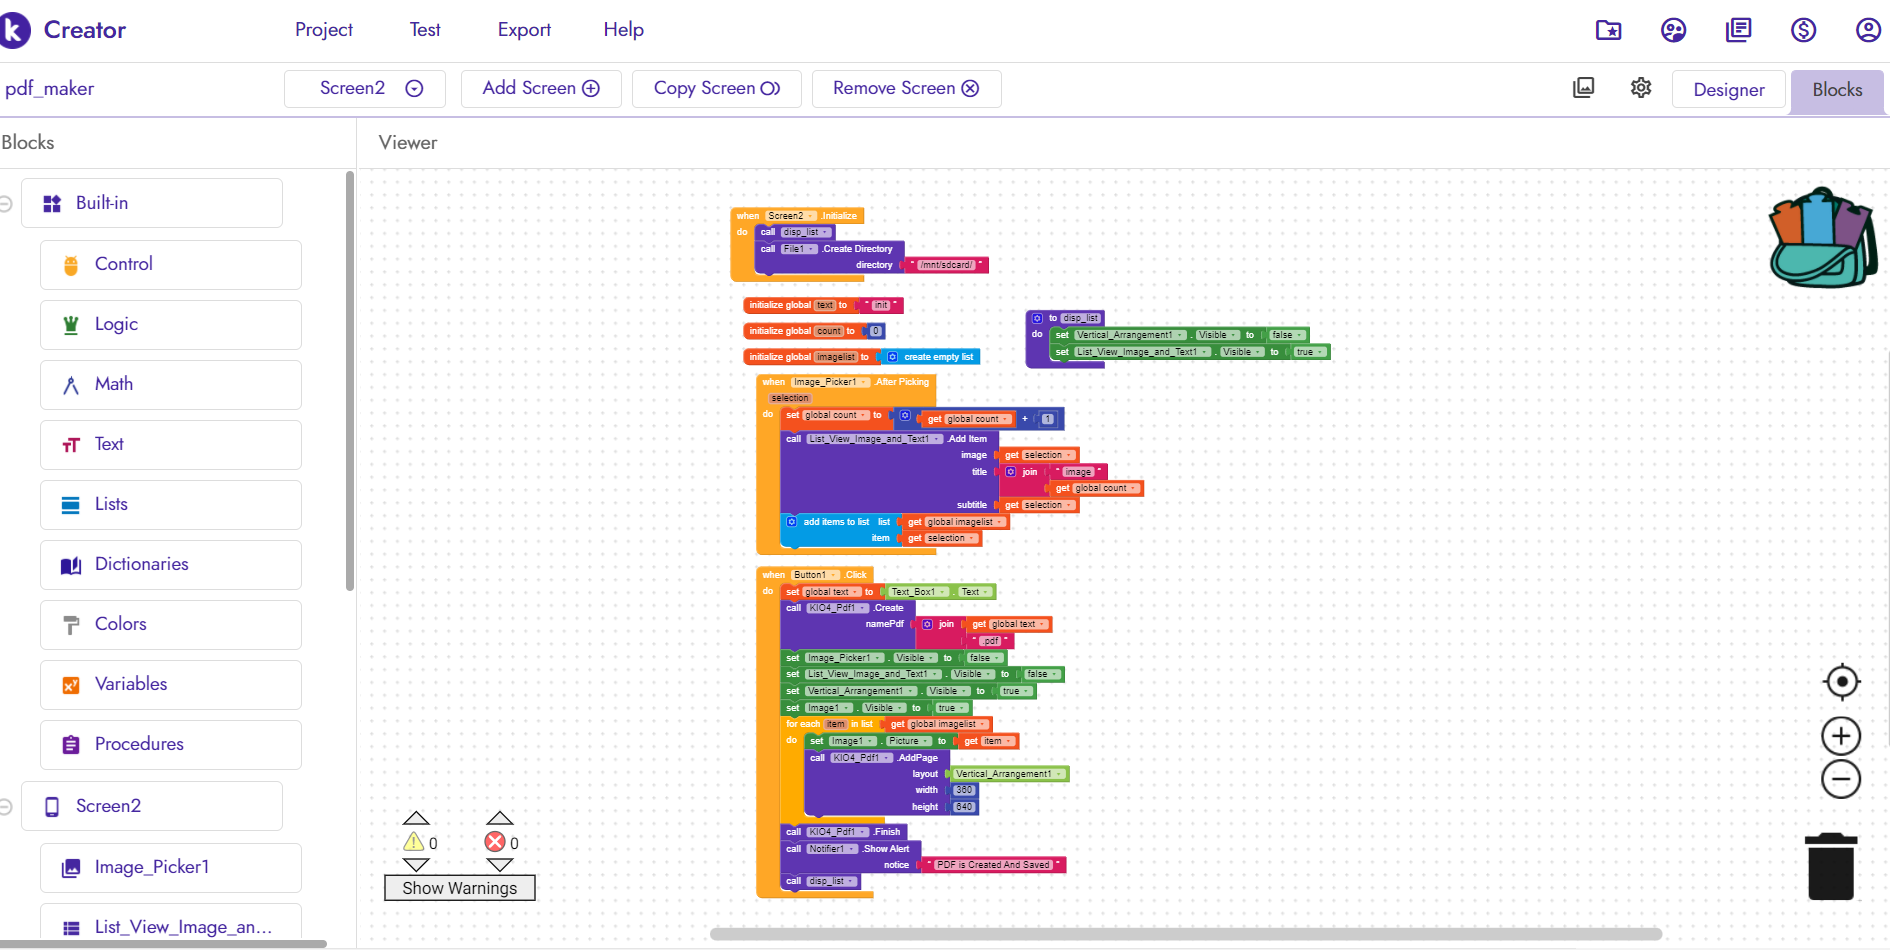This screenshot has height=950, width=1890.
Task: Open the settings gear icon
Action: point(1641,88)
